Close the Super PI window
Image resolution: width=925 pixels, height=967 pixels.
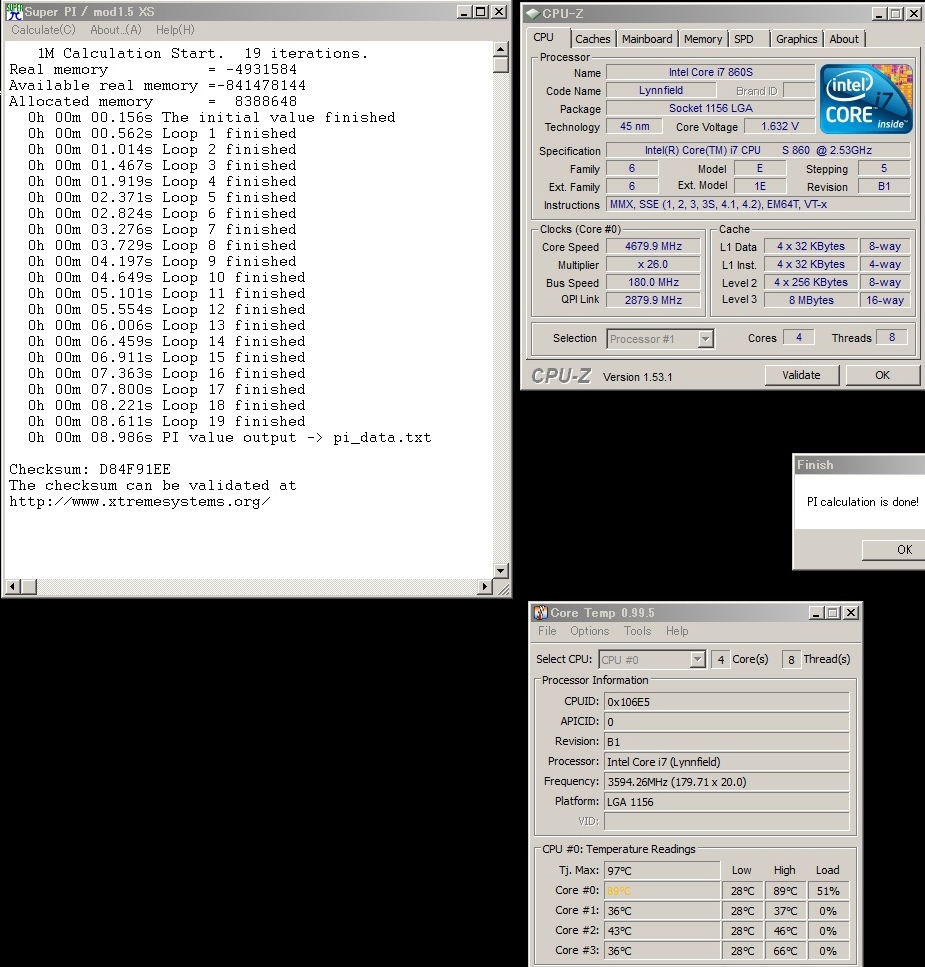[x=499, y=12]
